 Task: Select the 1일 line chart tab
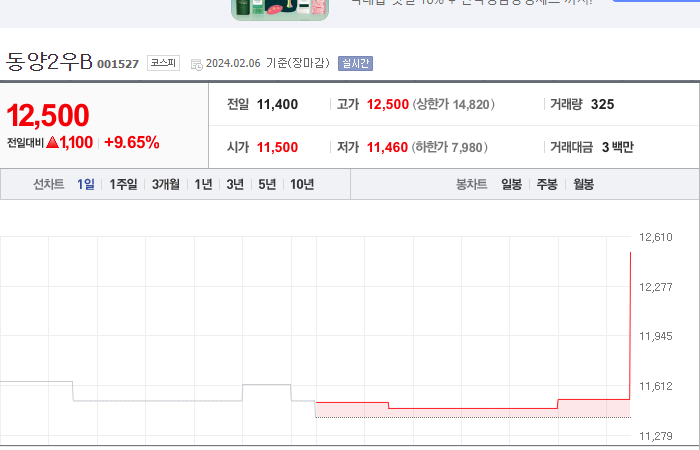point(86,184)
